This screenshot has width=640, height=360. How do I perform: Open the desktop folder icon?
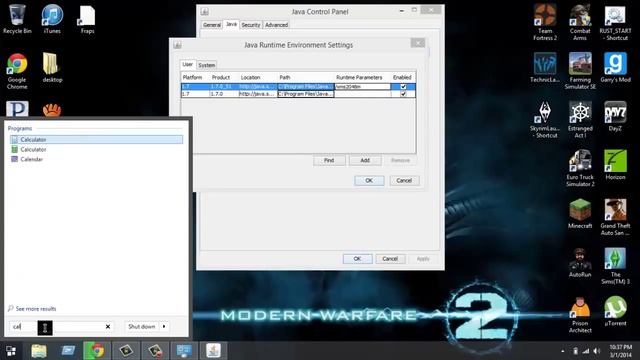52,67
